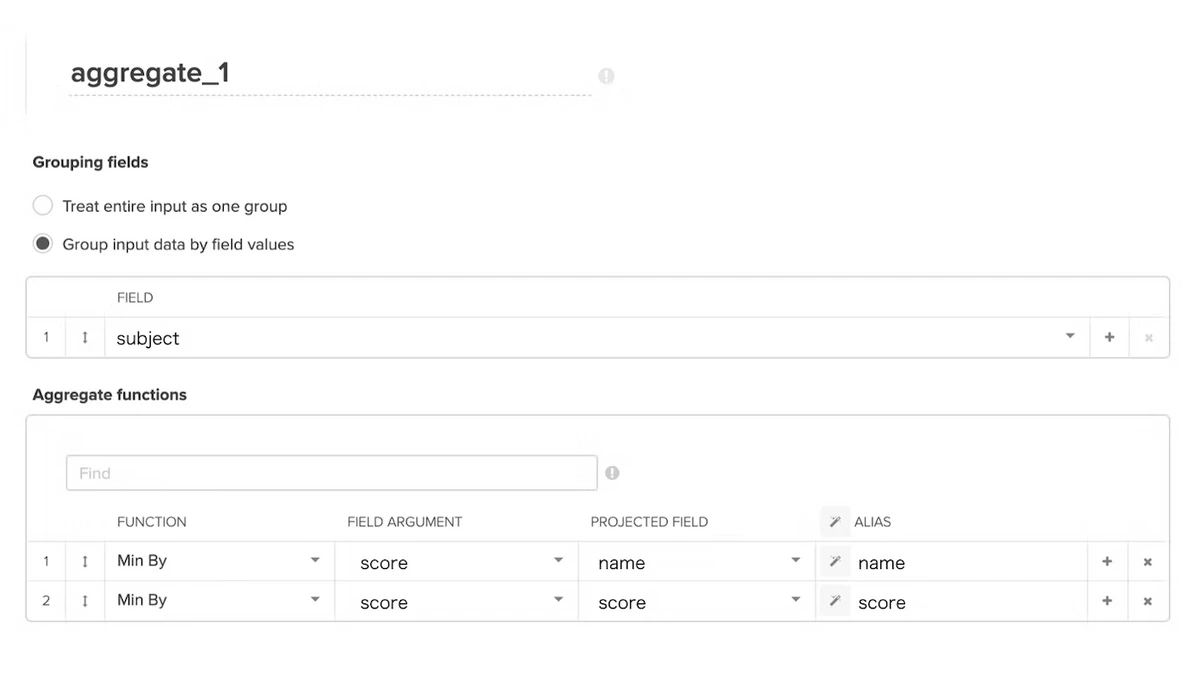Screen dimensions: 1200x682
Task: Add aggregate function after the score alias row
Action: pos(1107,601)
